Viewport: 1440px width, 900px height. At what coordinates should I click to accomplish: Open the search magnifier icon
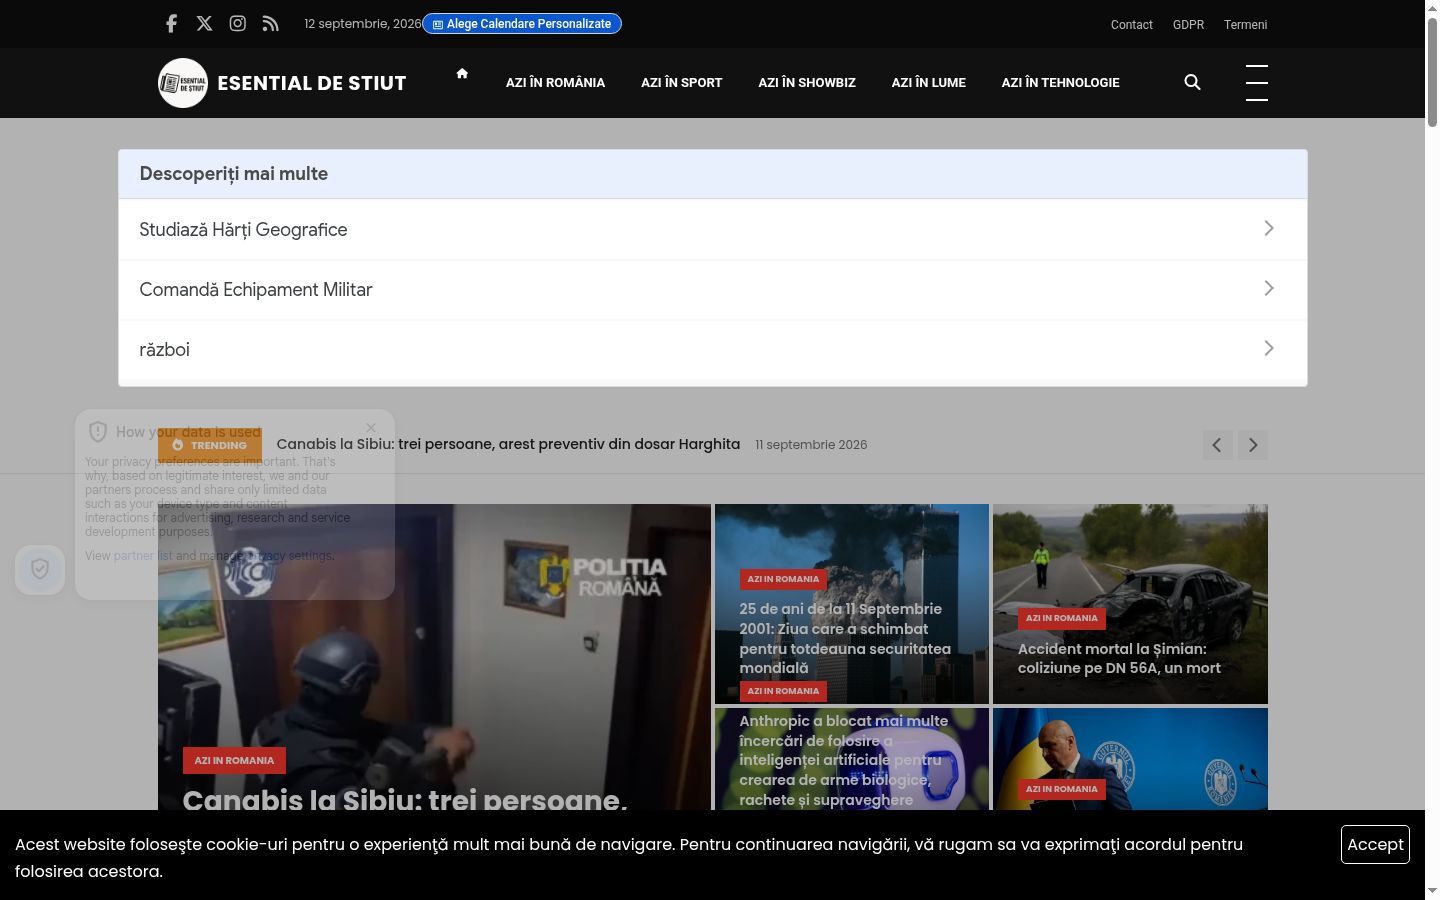pos(1192,82)
